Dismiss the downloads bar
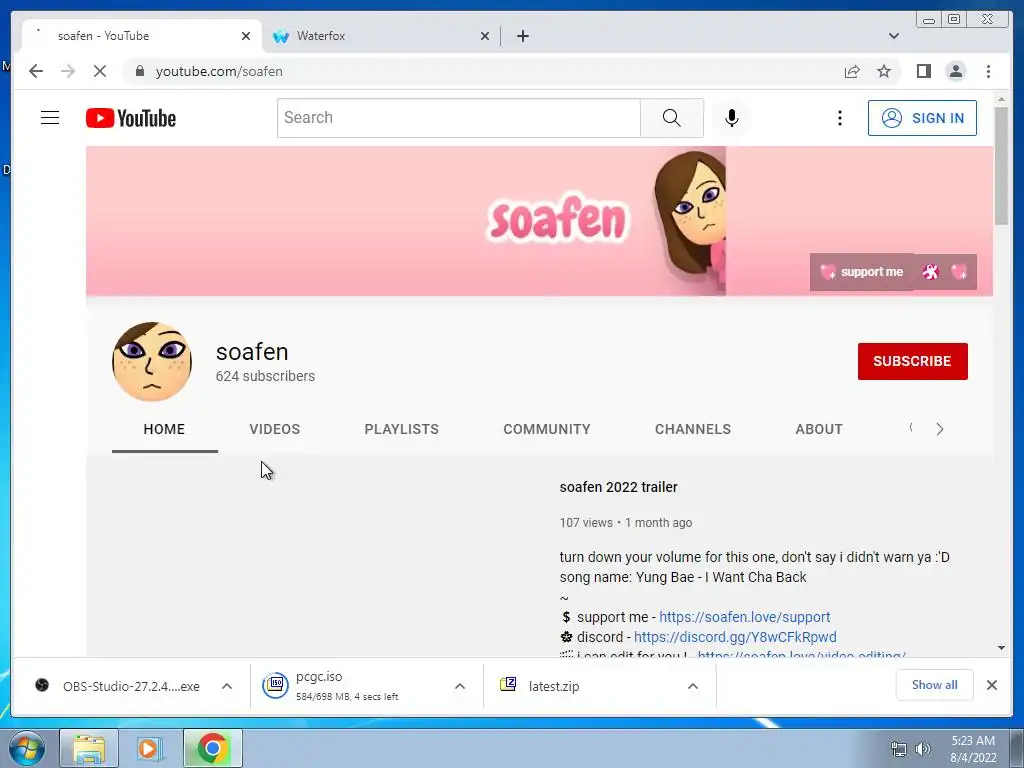Viewport: 1024px width, 768px height. tap(991, 685)
